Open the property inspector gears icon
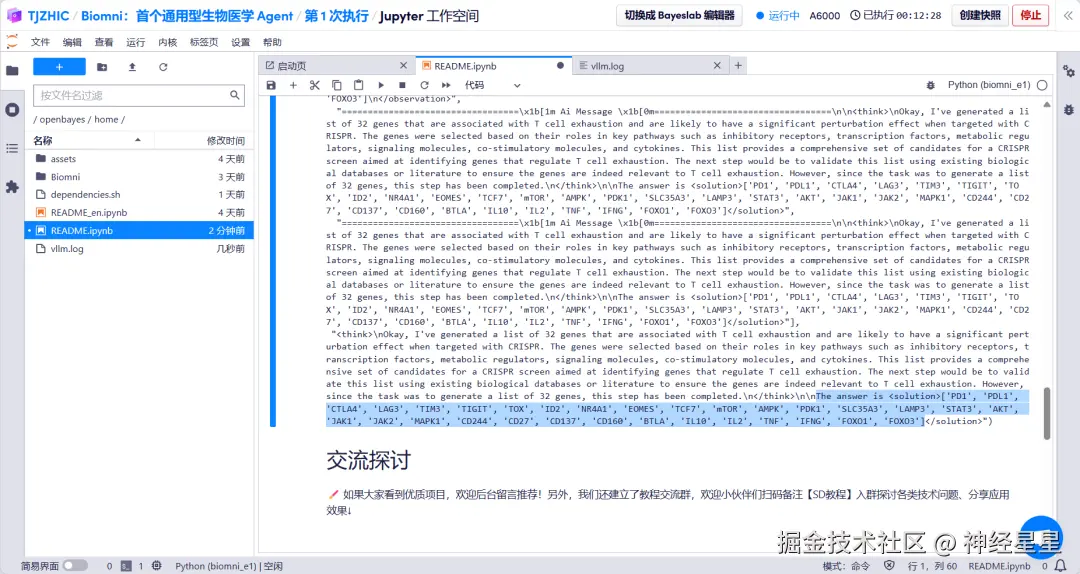The image size is (1080, 574). 1068,71
